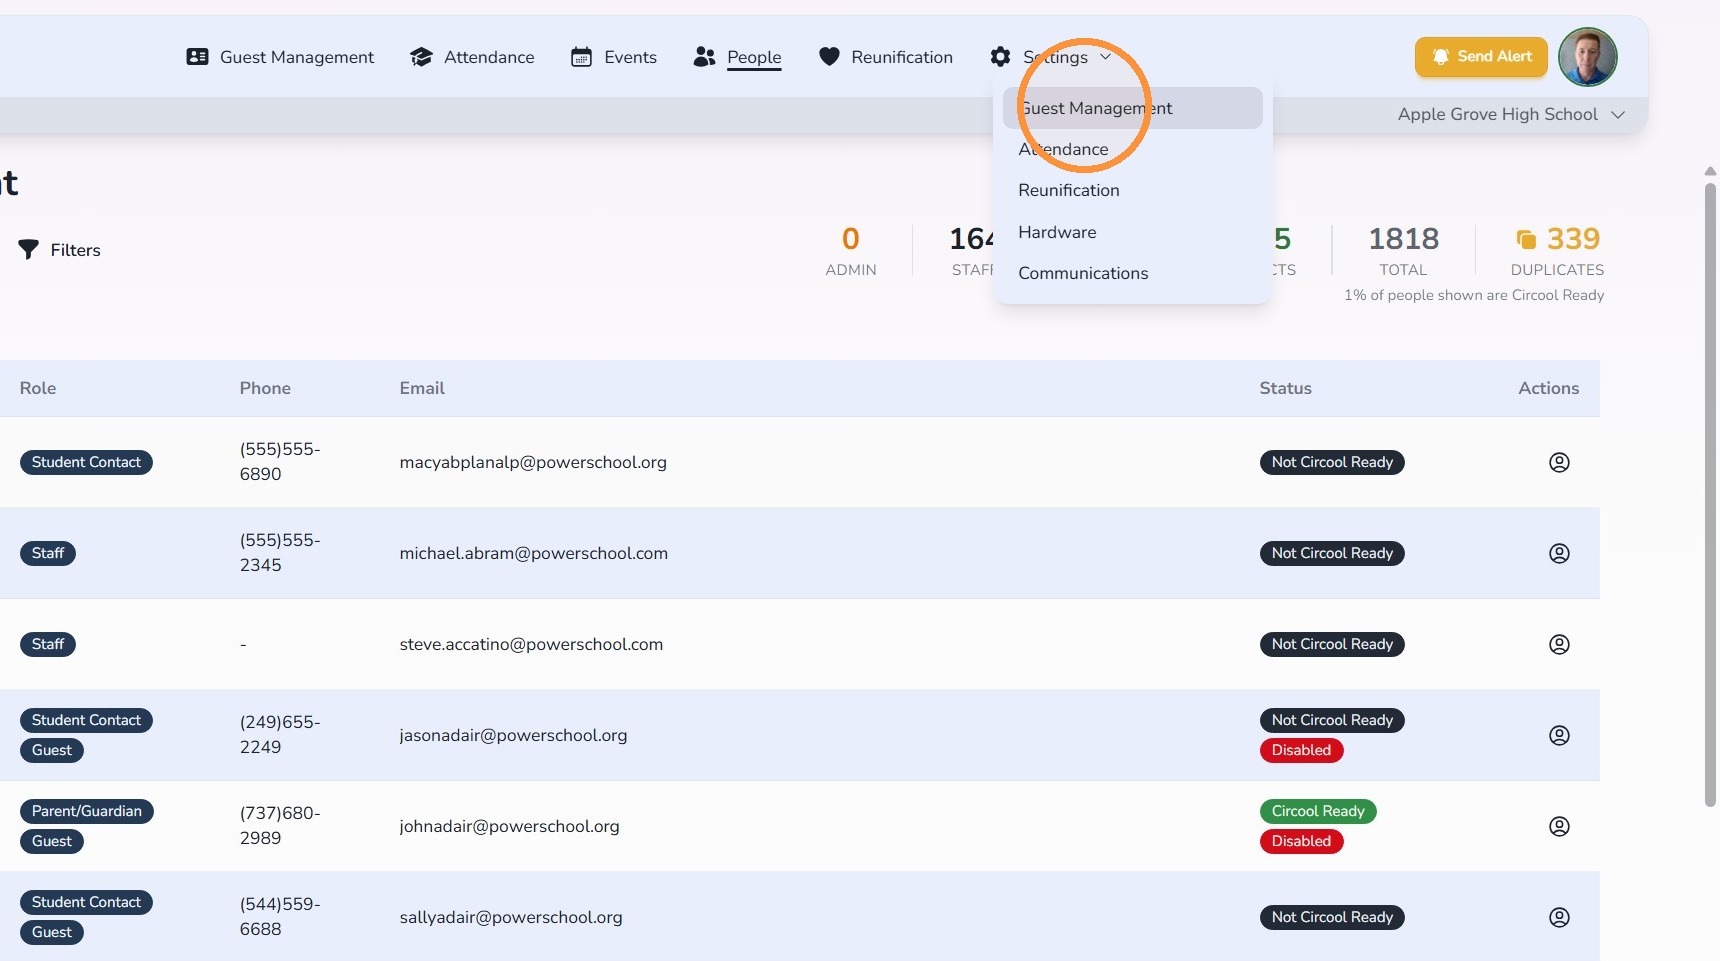Click email michael.abram@powerschool.com
The image size is (1720, 961).
tap(534, 553)
